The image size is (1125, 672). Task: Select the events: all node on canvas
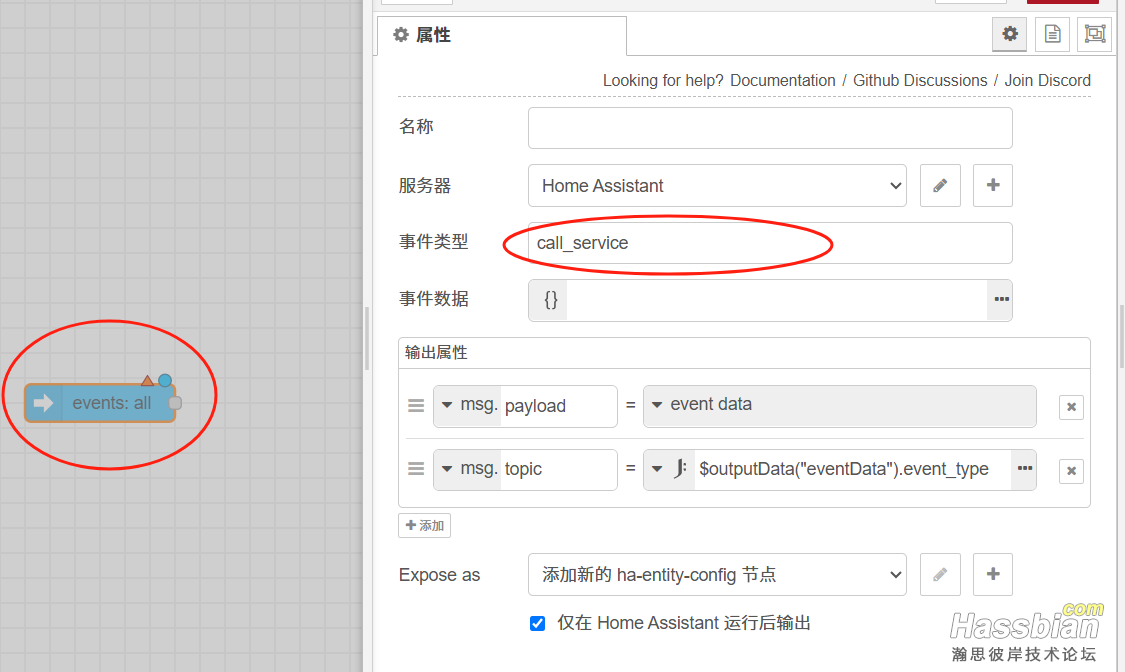point(100,403)
